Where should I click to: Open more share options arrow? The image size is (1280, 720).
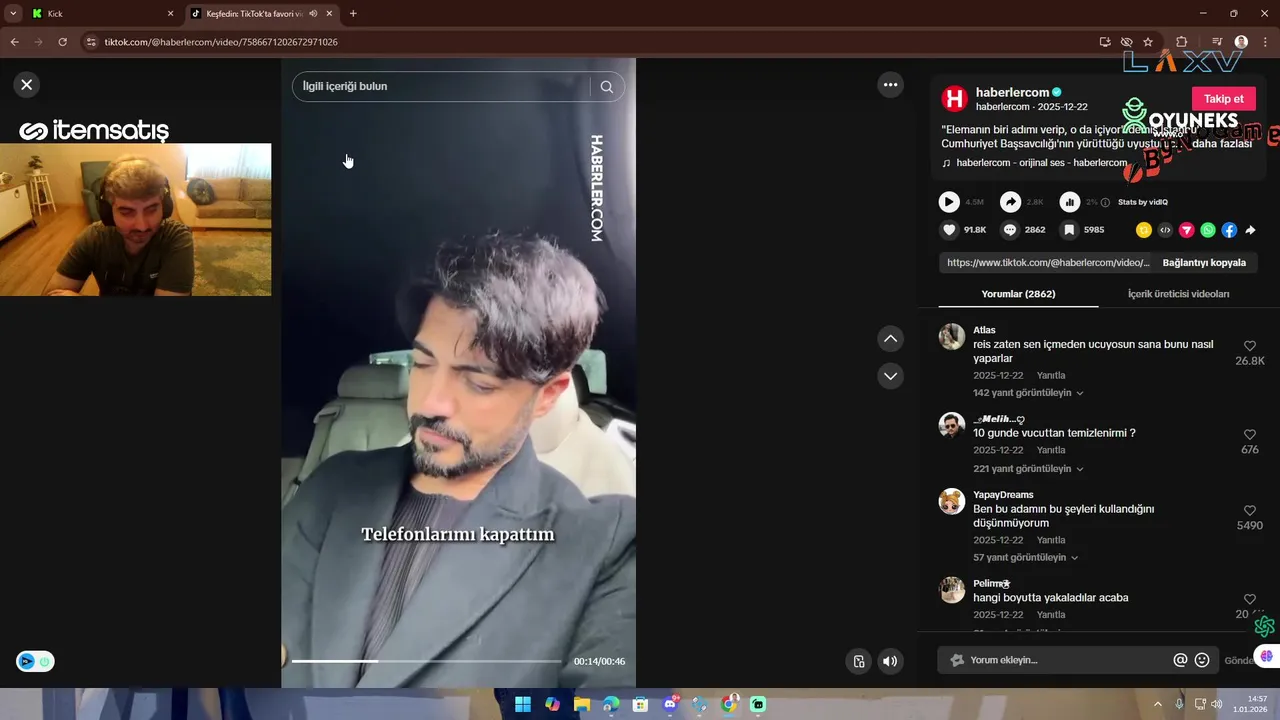coord(1250,230)
